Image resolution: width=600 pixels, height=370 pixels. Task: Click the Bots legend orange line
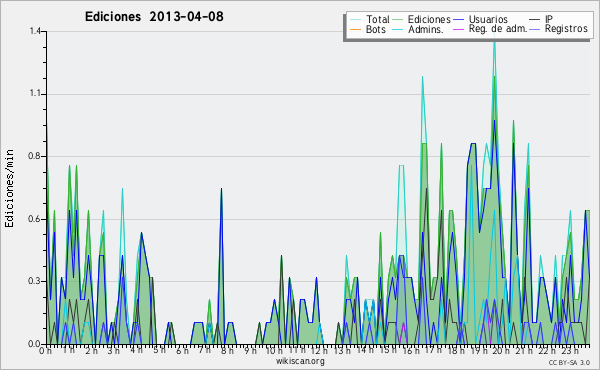[356, 29]
